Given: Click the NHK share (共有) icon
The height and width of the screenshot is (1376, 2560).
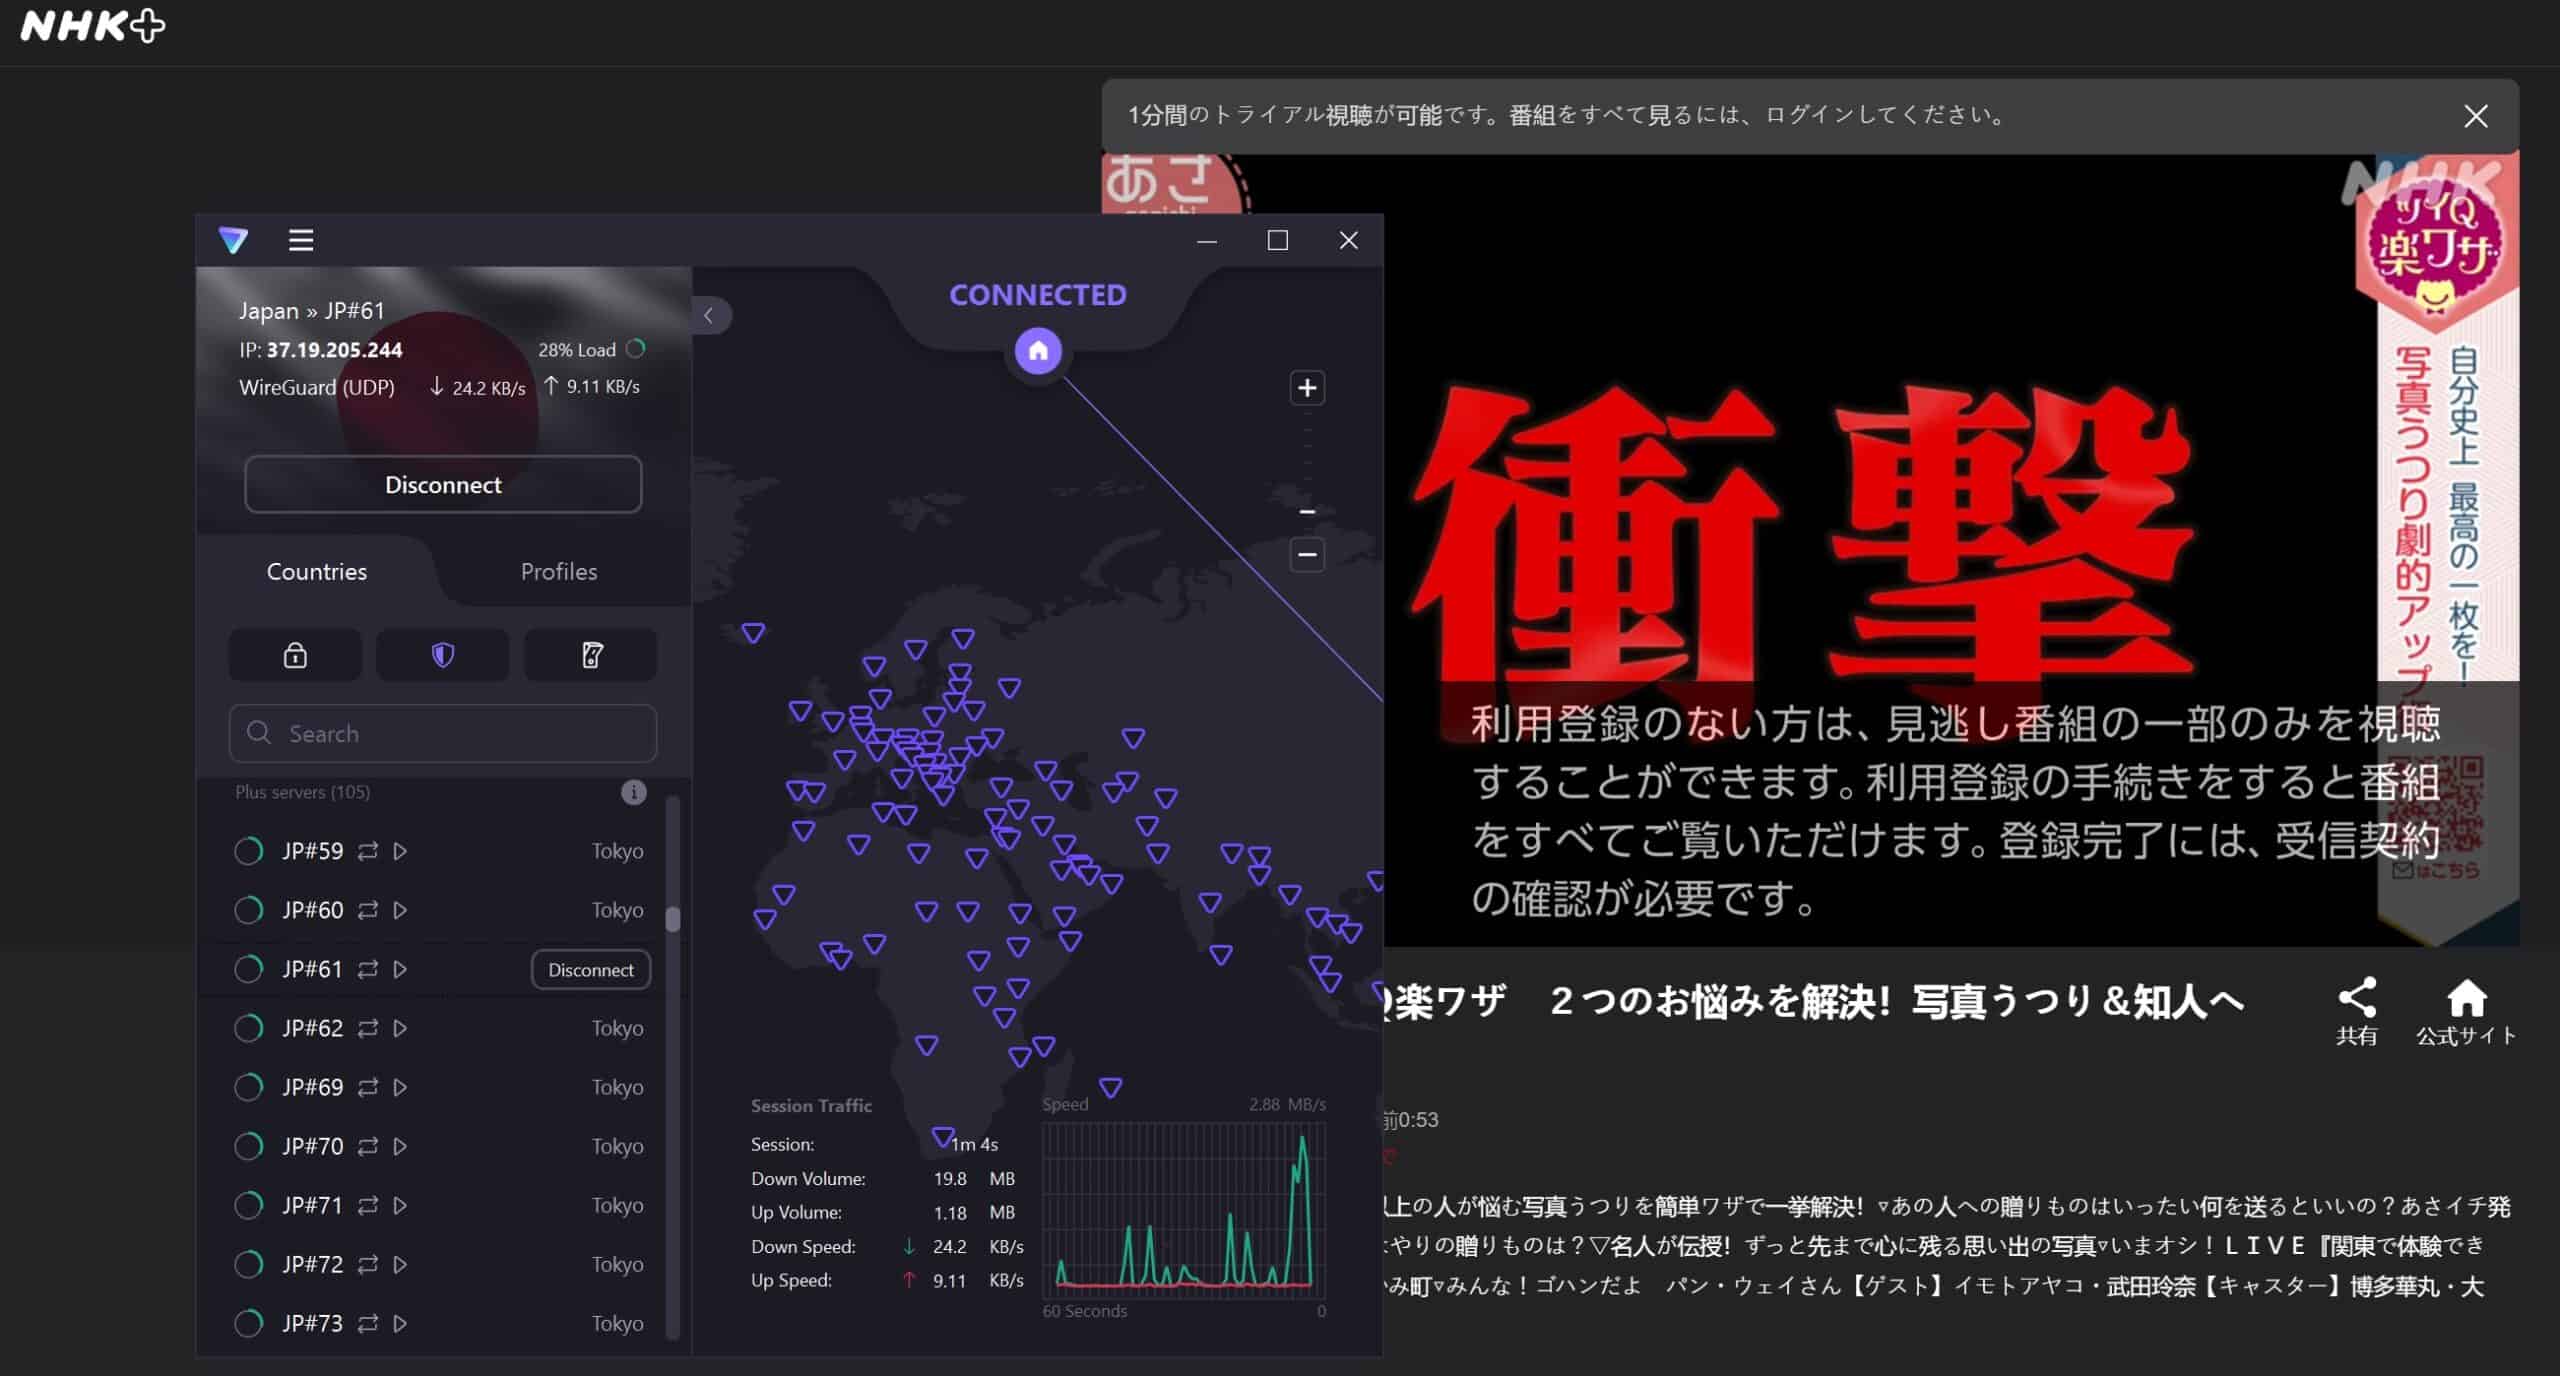Looking at the screenshot, I should (x=2357, y=1011).
